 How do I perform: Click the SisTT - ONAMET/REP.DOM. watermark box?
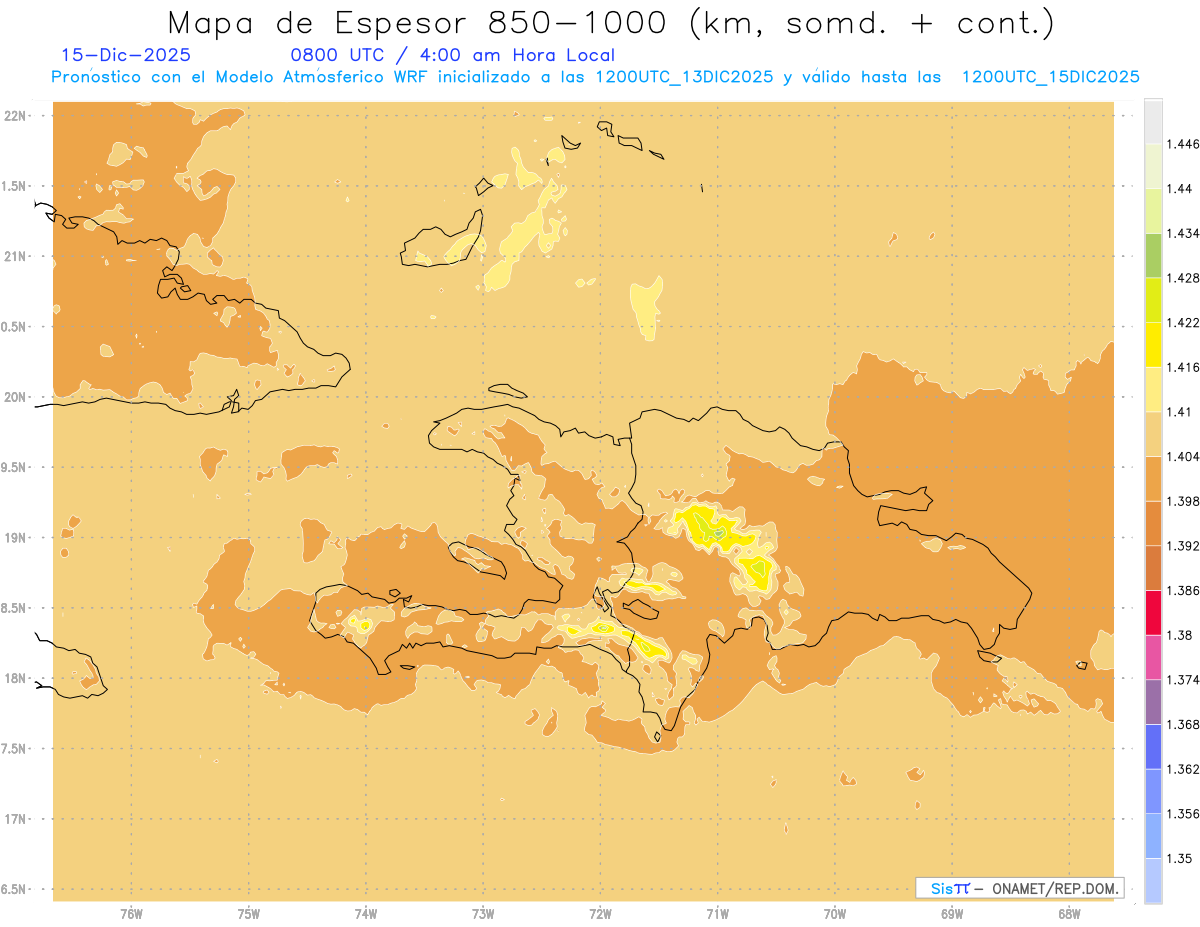[x=1020, y=888]
